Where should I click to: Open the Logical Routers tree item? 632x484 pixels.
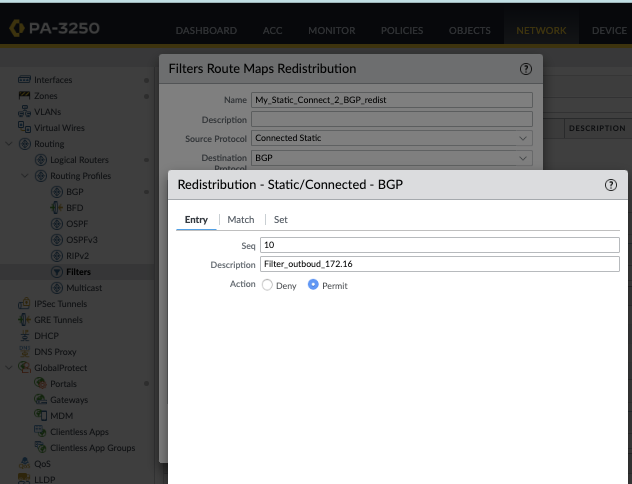[79, 160]
